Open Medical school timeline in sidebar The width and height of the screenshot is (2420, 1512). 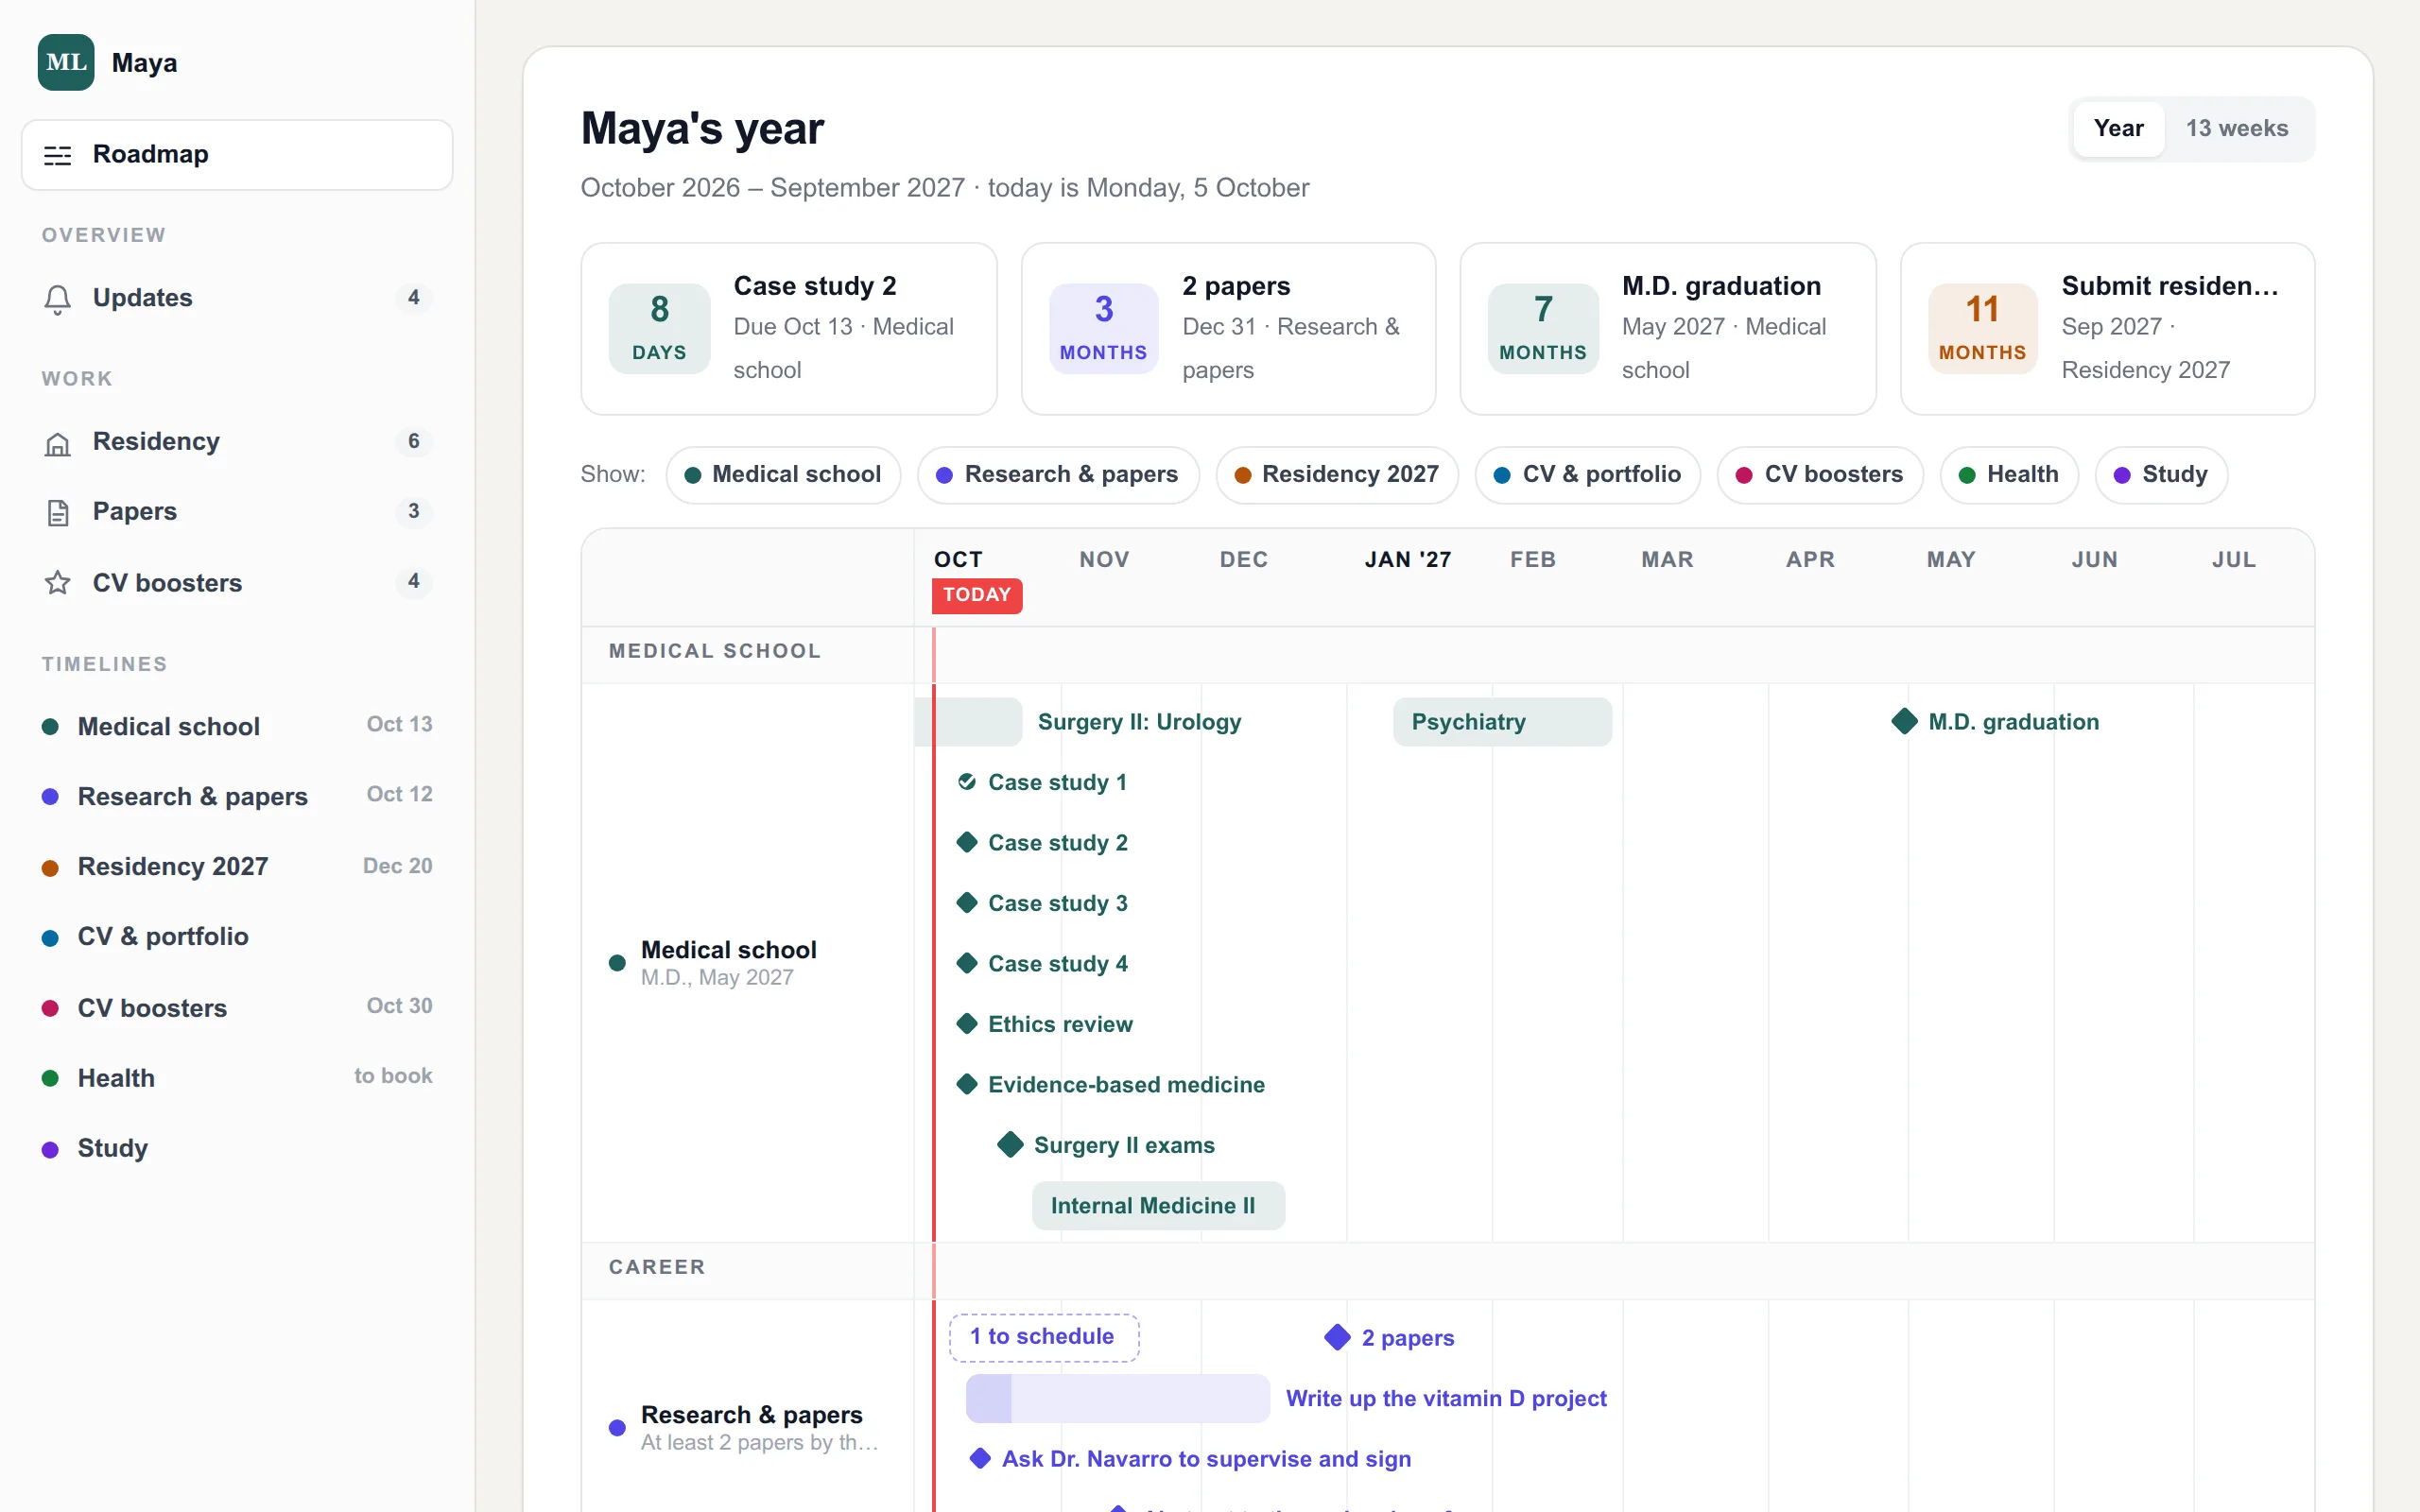pos(237,726)
